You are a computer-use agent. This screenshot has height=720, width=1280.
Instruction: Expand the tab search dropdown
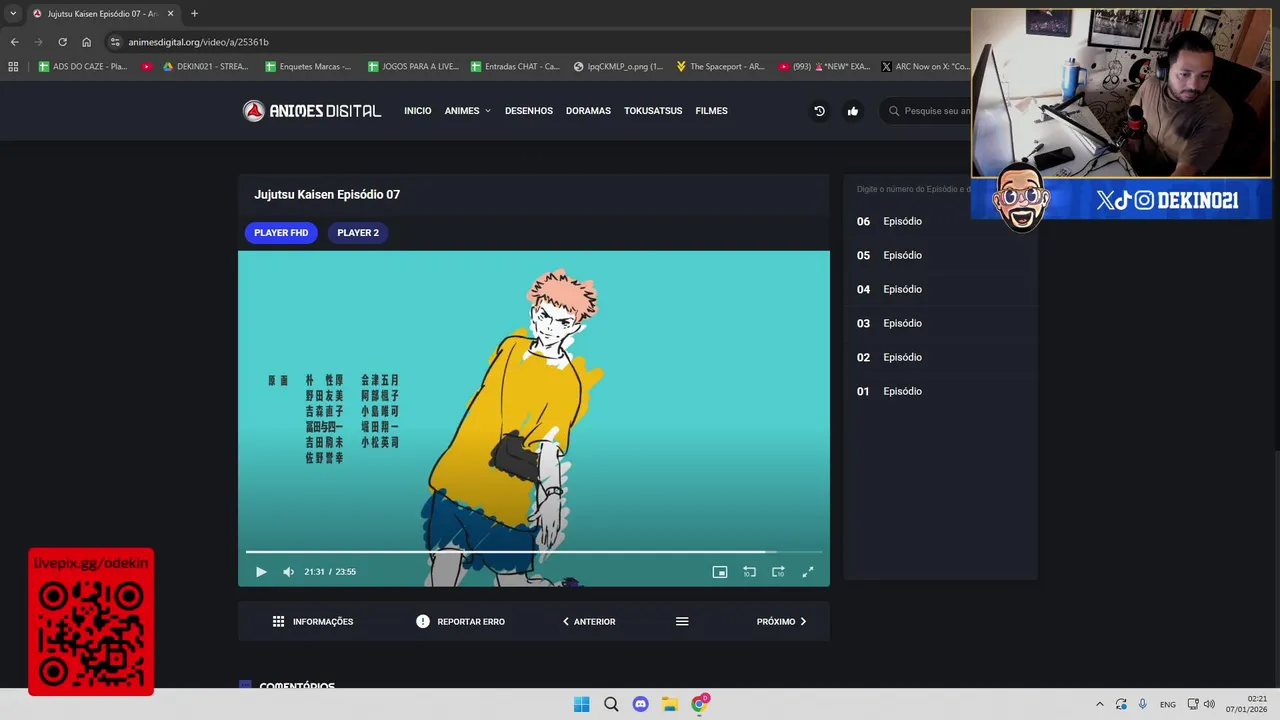click(x=13, y=14)
